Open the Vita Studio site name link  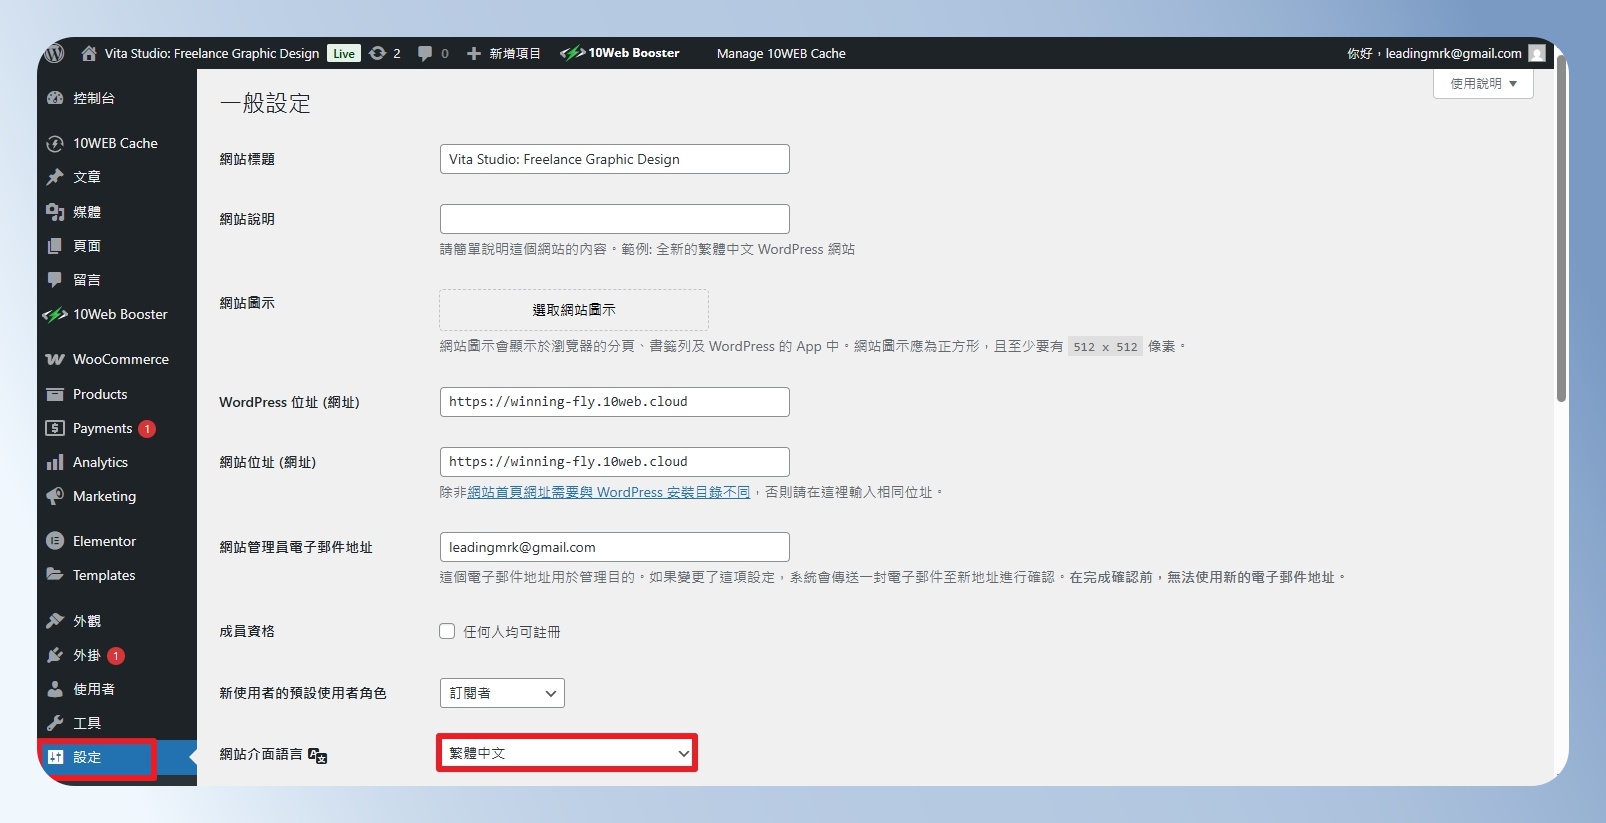(x=212, y=53)
